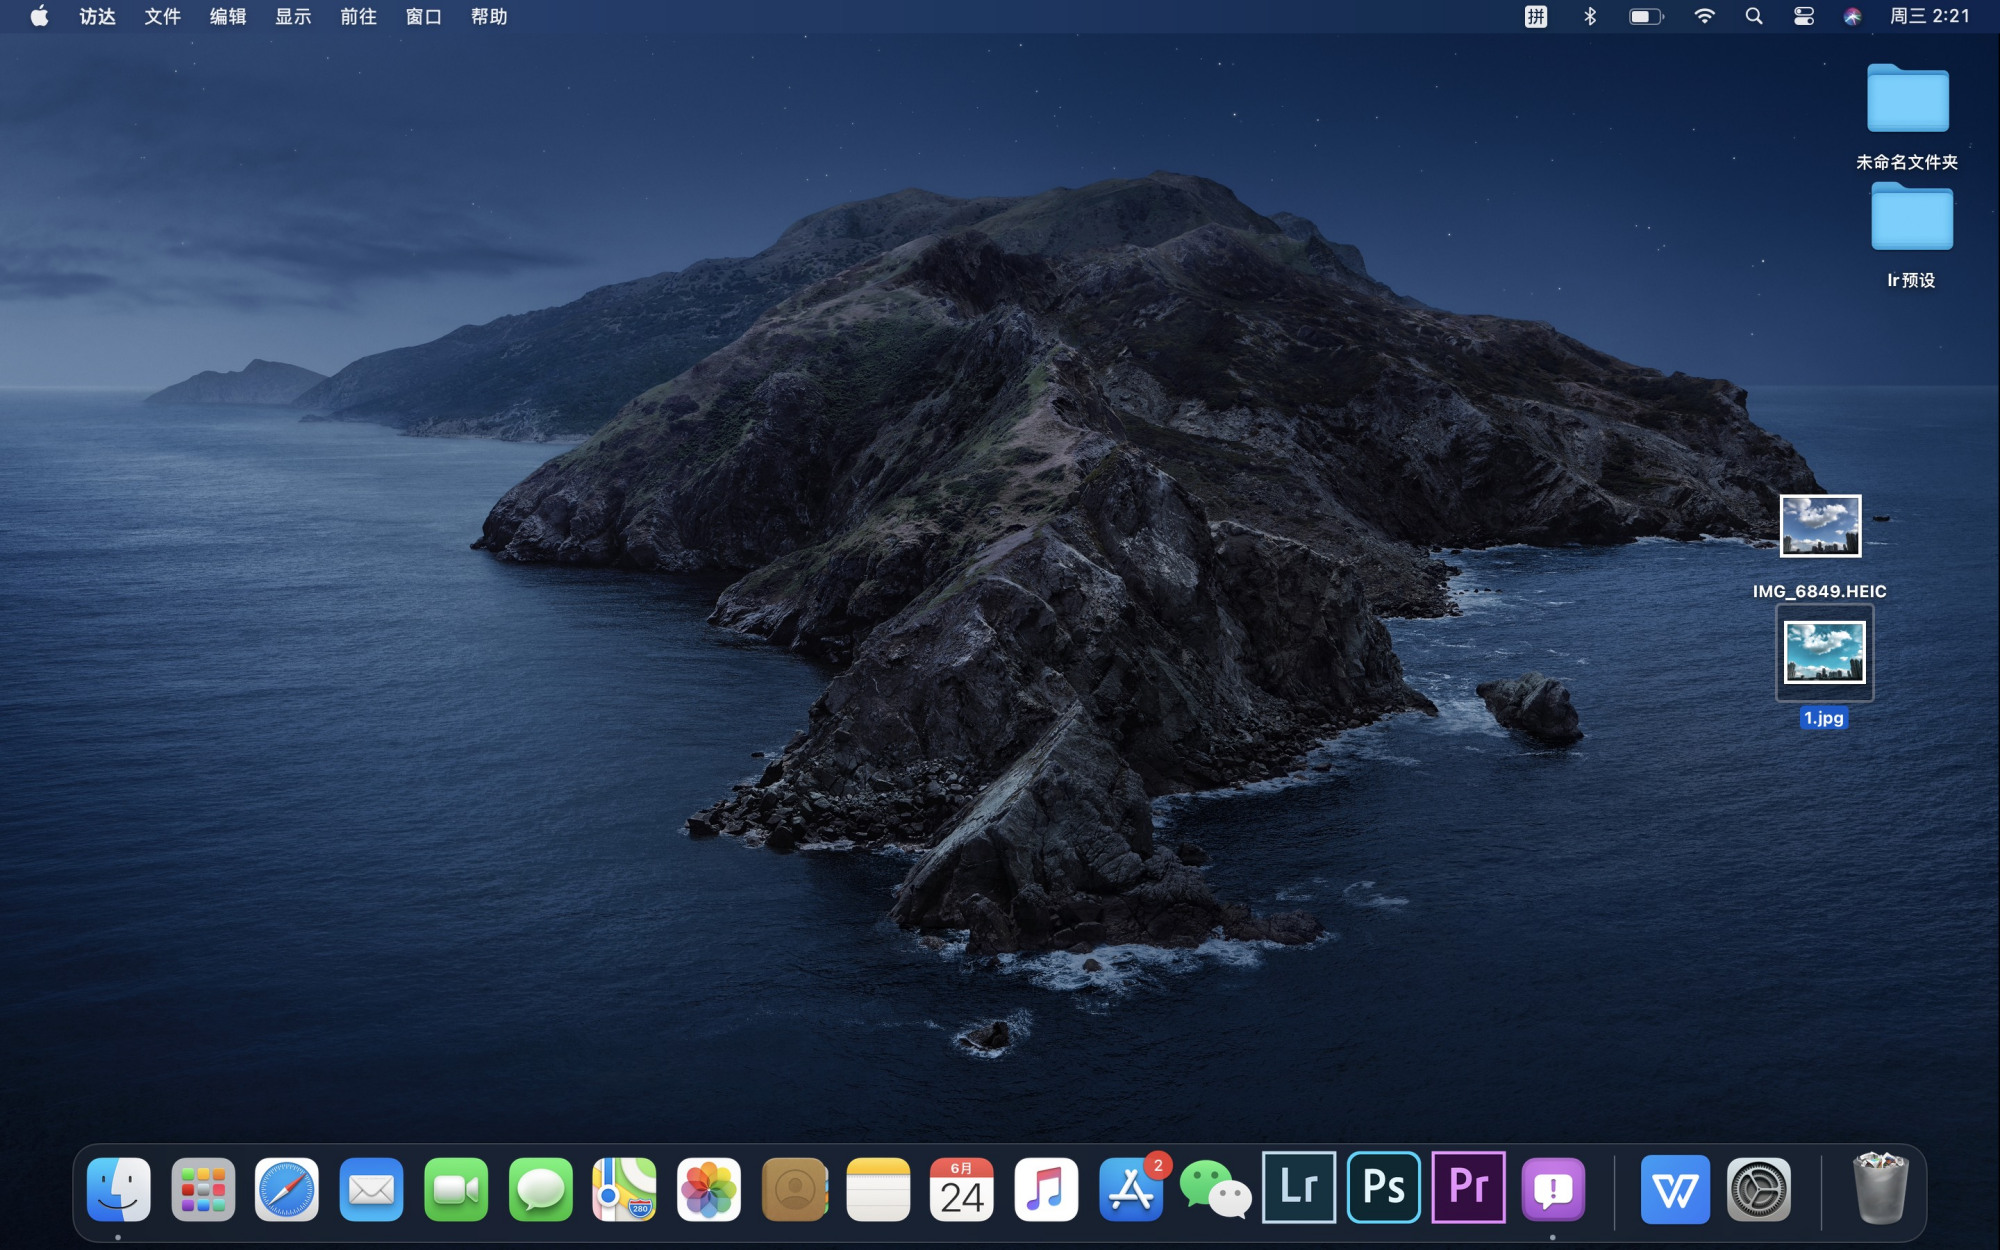This screenshot has width=2000, height=1250.
Task: Click the clock showing 周三 2:21
Action: point(1929,16)
